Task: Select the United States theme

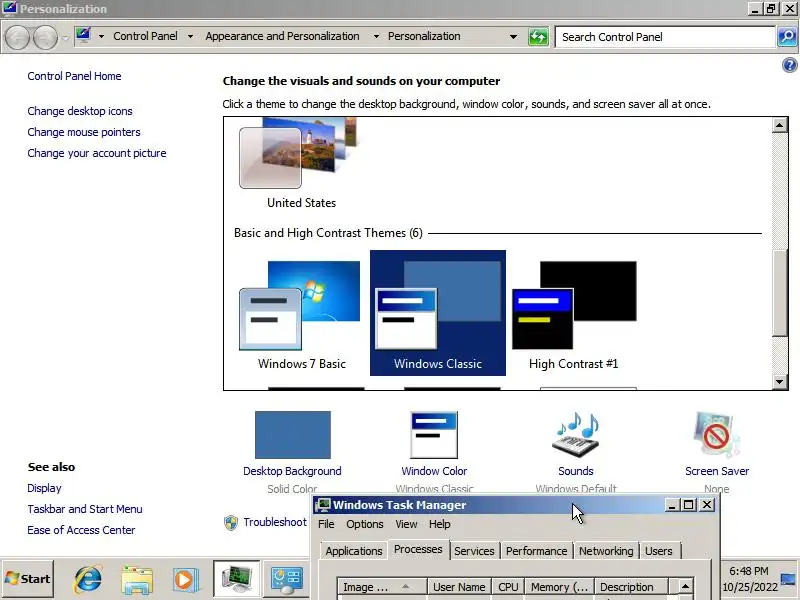Action: pos(301,164)
